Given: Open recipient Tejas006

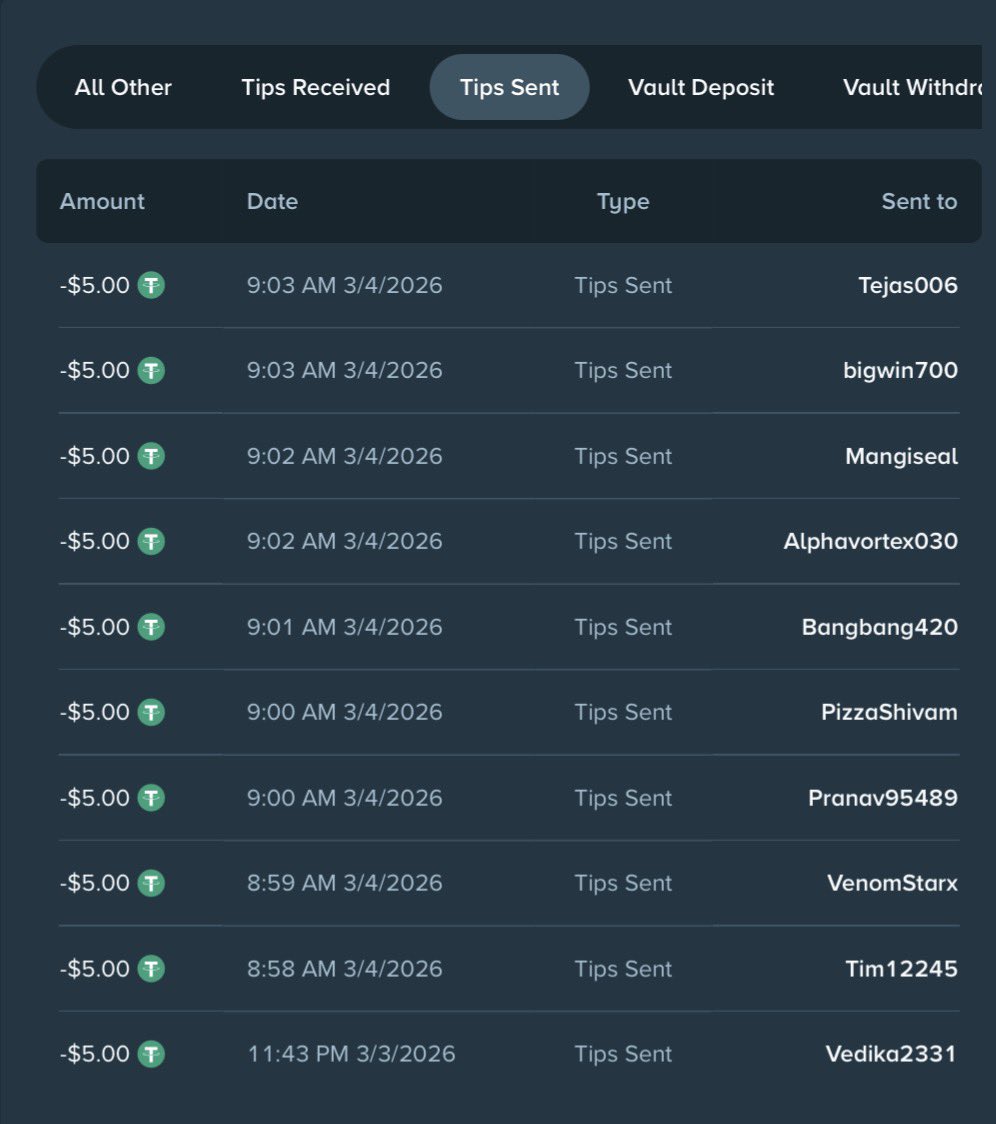Looking at the screenshot, I should 908,285.
